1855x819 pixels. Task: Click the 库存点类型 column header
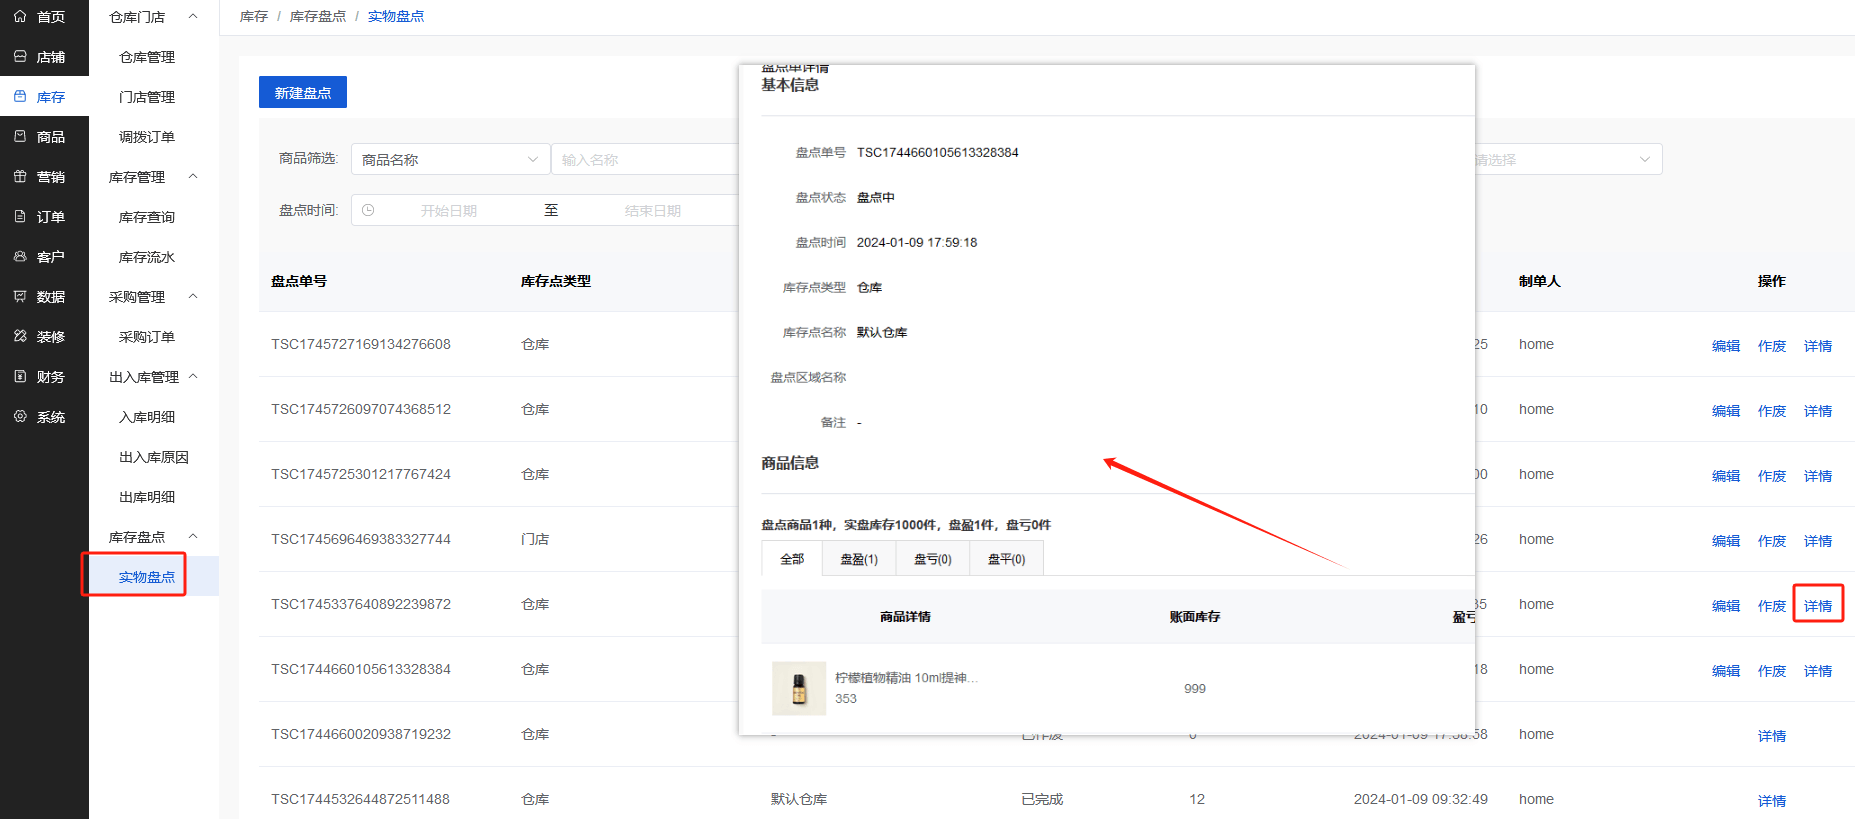coord(556,281)
